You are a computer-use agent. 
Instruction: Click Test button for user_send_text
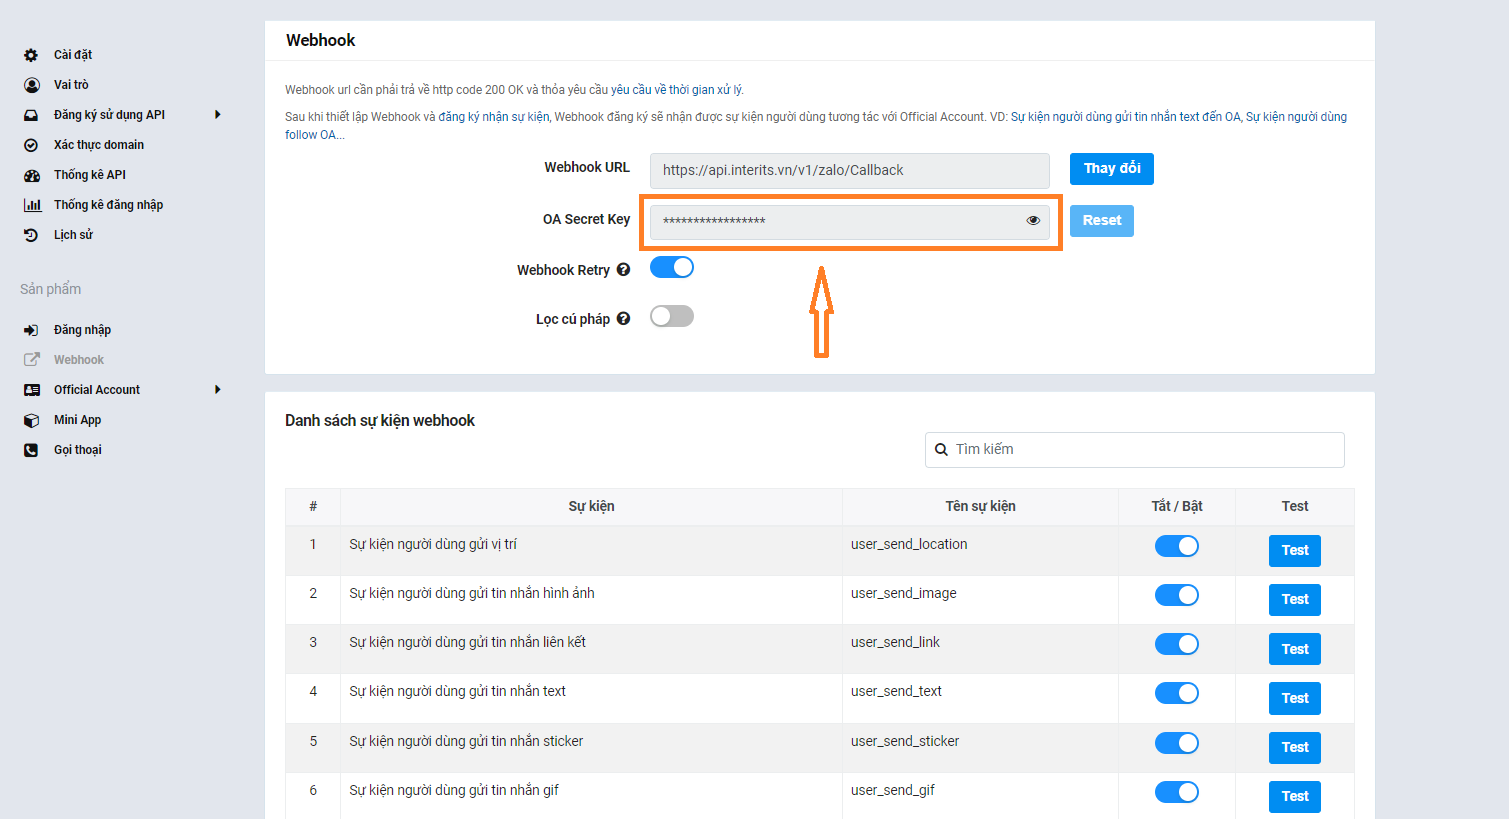pyautogui.click(x=1294, y=698)
